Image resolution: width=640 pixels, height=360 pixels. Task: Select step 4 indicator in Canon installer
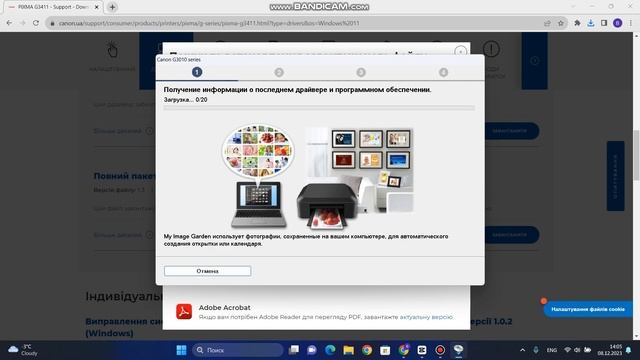click(443, 72)
